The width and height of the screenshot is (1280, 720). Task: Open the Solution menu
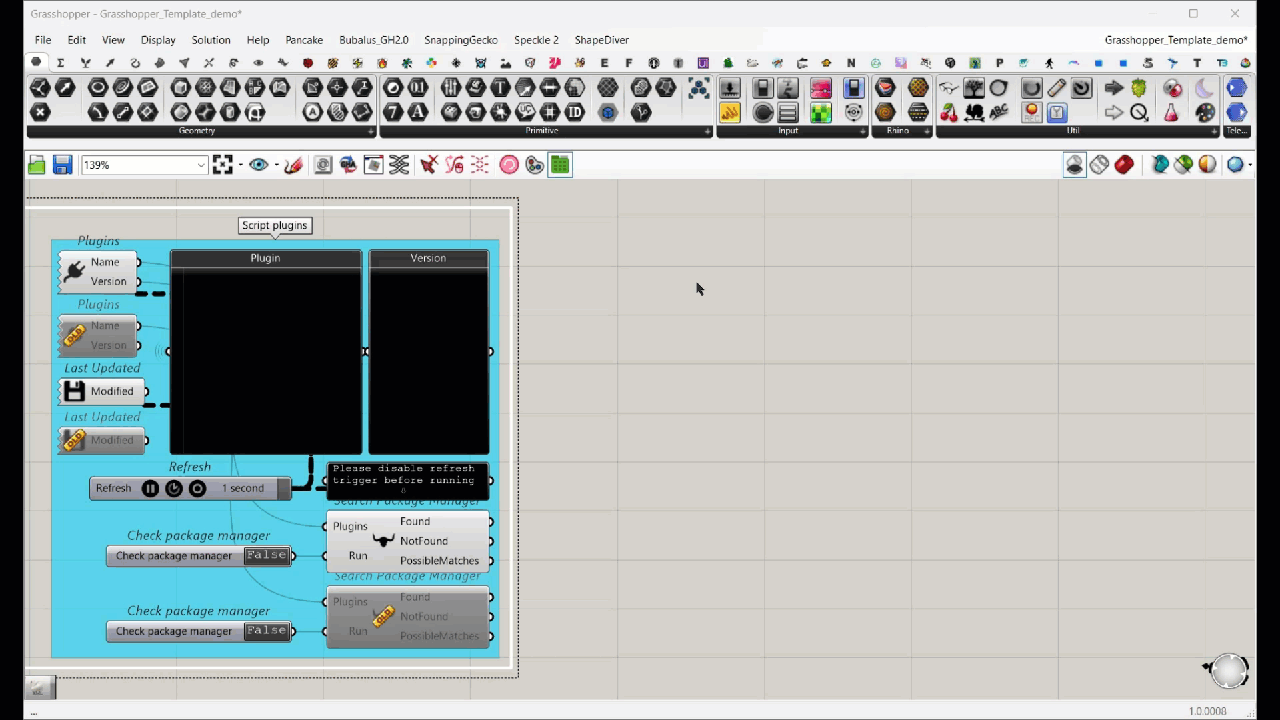[211, 40]
